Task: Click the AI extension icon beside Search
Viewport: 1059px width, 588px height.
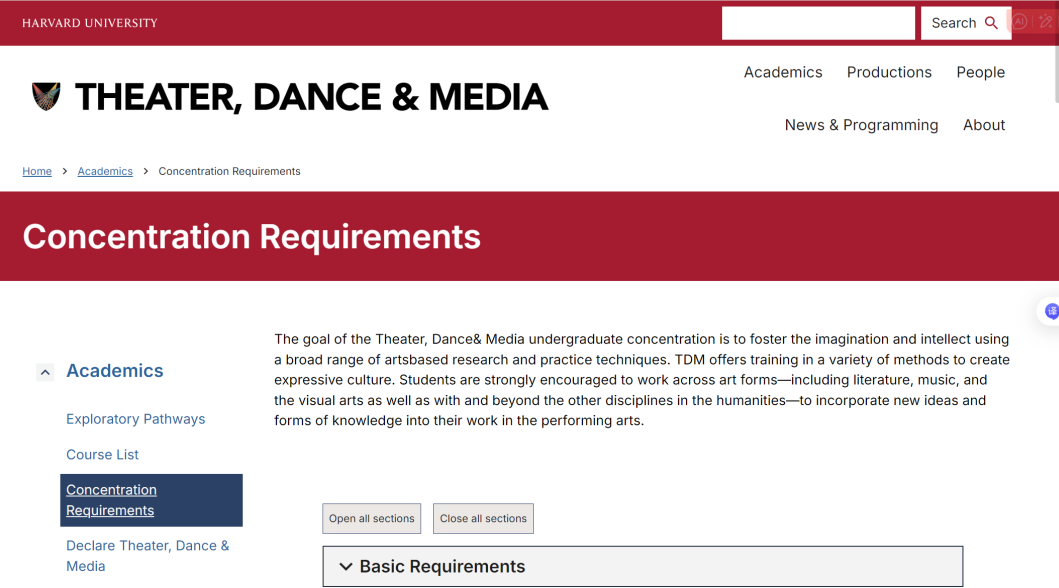Action: pyautogui.click(x=1019, y=22)
